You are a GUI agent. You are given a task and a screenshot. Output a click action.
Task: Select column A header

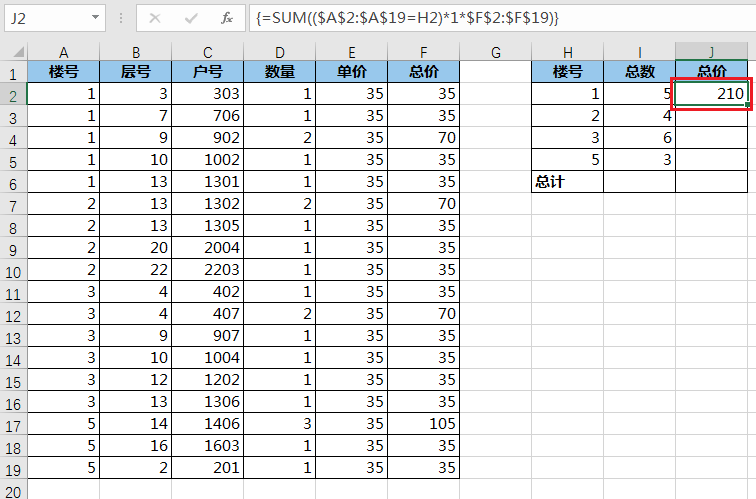point(63,52)
